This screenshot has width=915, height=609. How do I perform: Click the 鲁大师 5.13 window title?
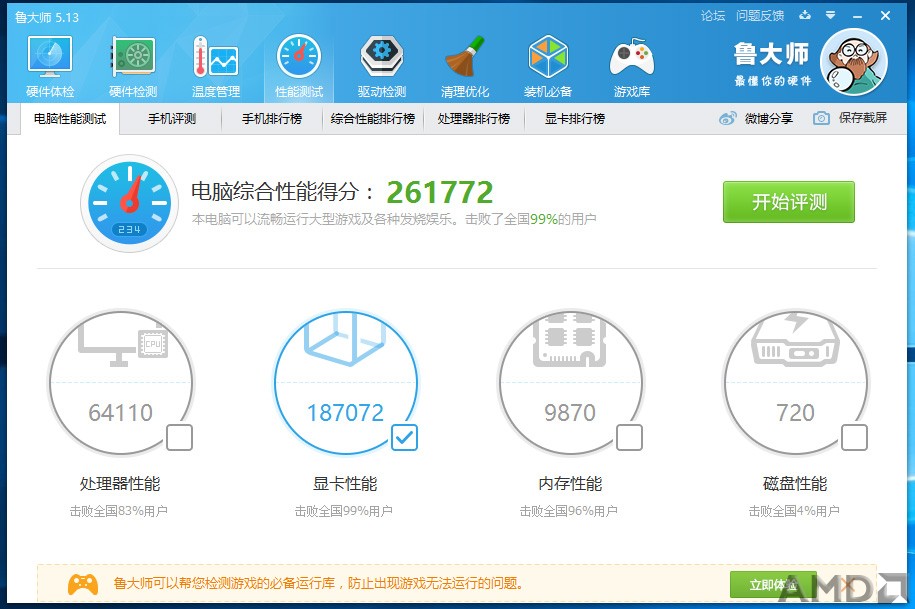click(47, 17)
